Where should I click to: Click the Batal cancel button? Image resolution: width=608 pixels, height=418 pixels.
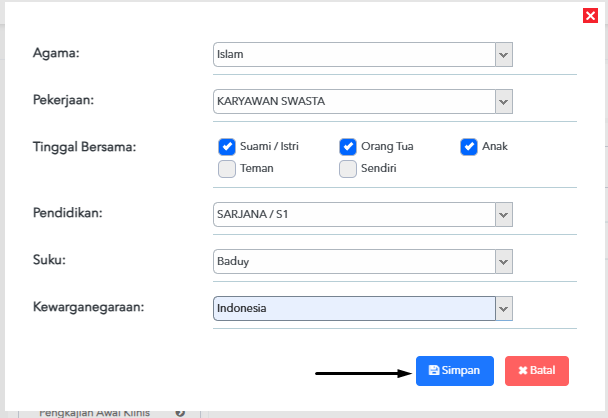537,371
